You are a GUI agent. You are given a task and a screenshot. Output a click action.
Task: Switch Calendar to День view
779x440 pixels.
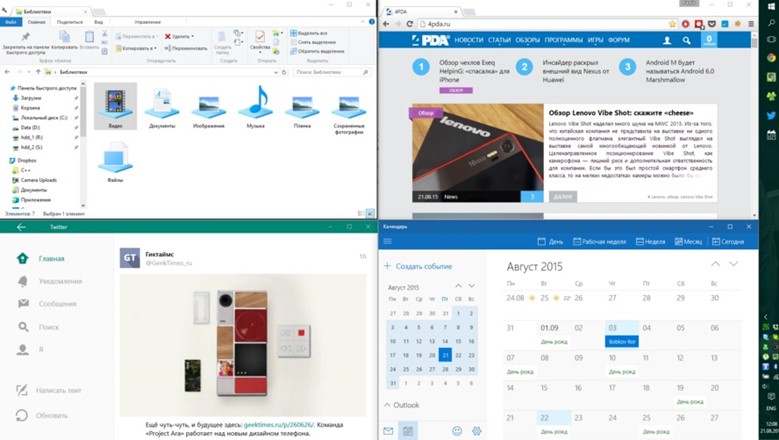click(x=550, y=242)
